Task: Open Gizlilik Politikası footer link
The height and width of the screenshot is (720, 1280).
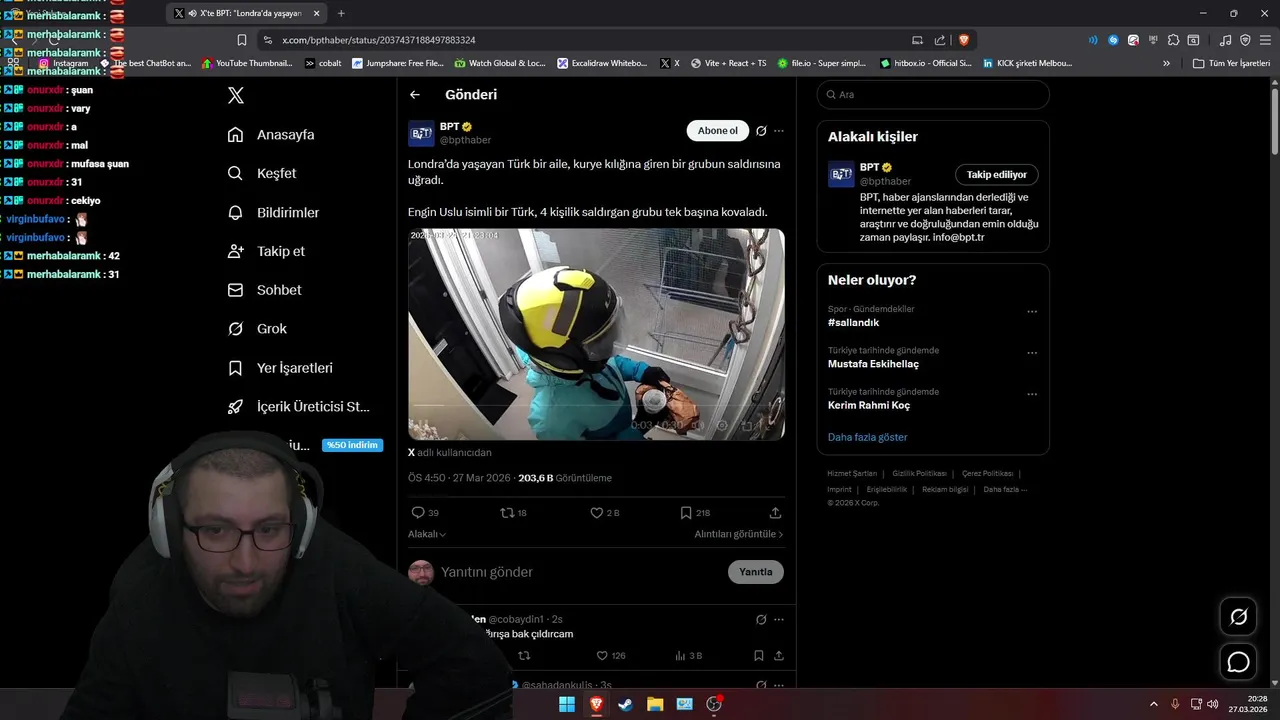Action: point(919,474)
